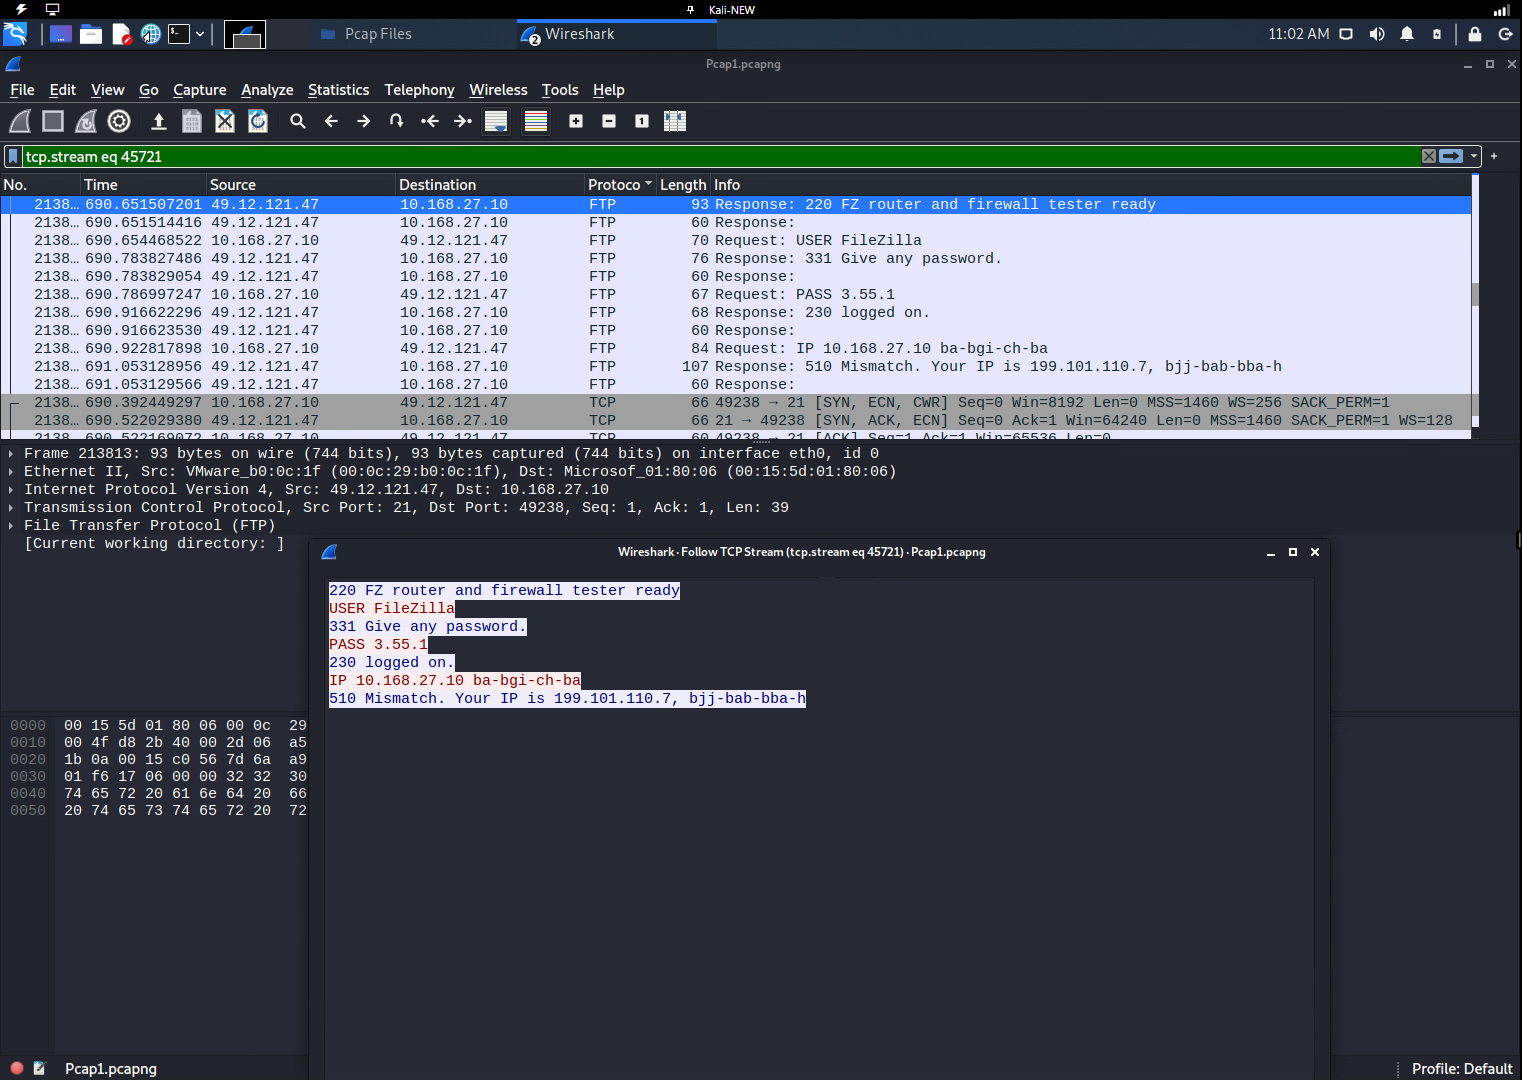Sort packets by Protocol column header

click(620, 185)
